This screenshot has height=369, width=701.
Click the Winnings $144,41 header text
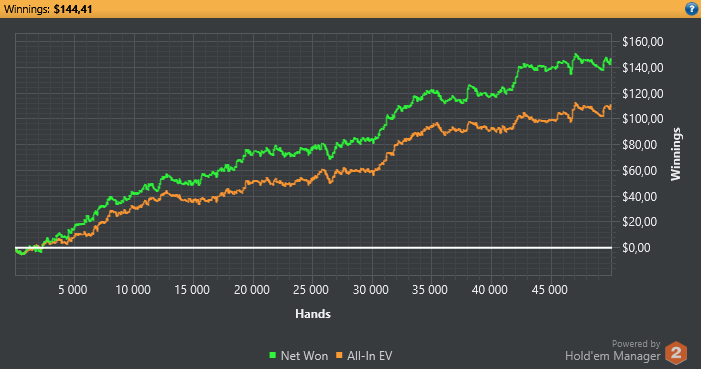pyautogui.click(x=48, y=9)
